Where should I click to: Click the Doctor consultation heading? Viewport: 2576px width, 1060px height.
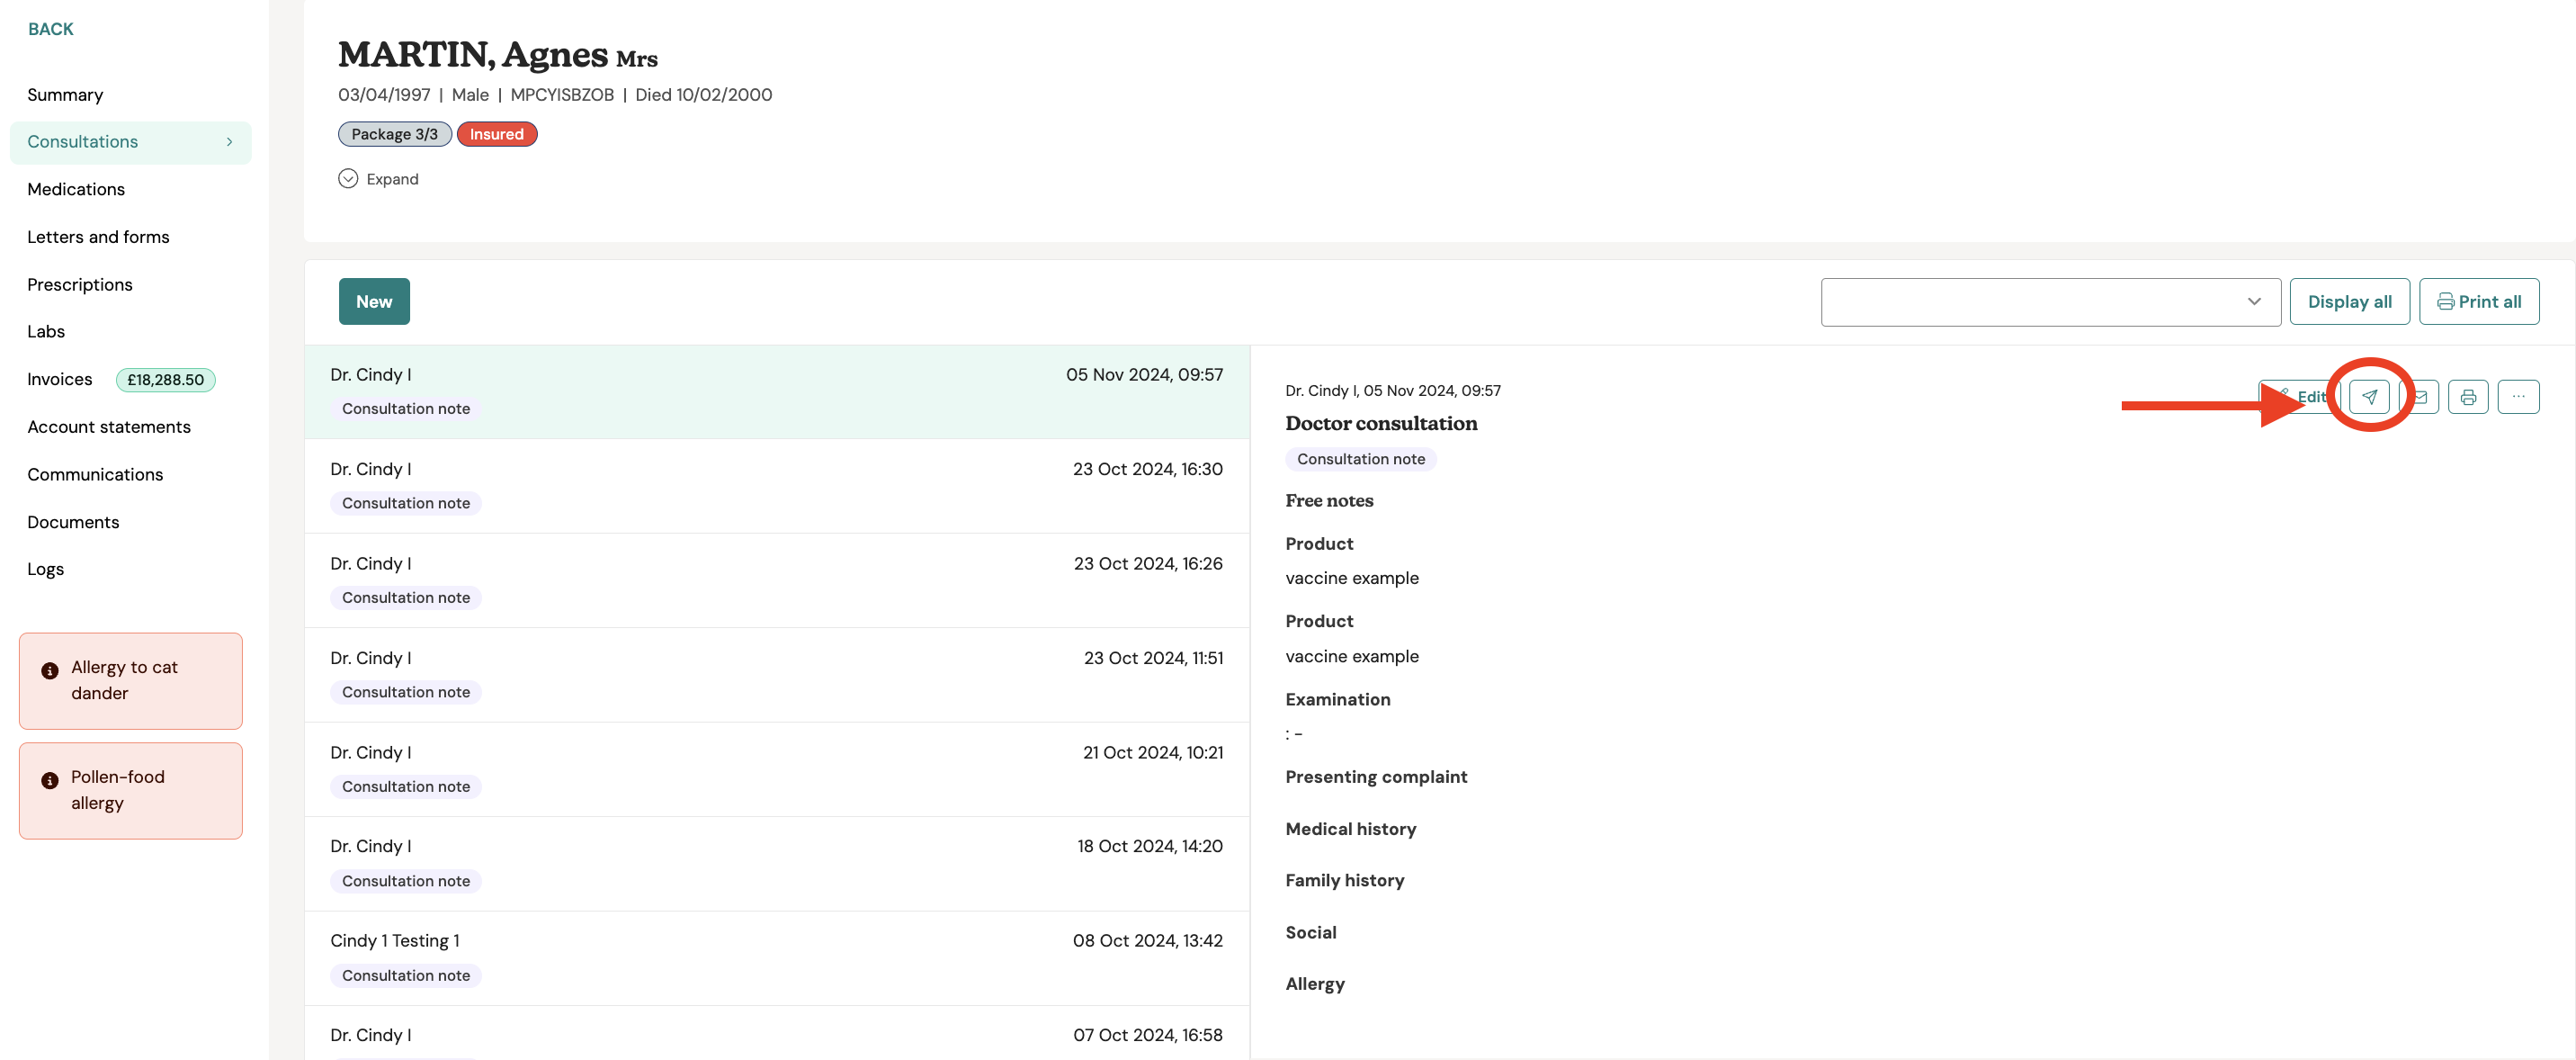coord(1381,423)
